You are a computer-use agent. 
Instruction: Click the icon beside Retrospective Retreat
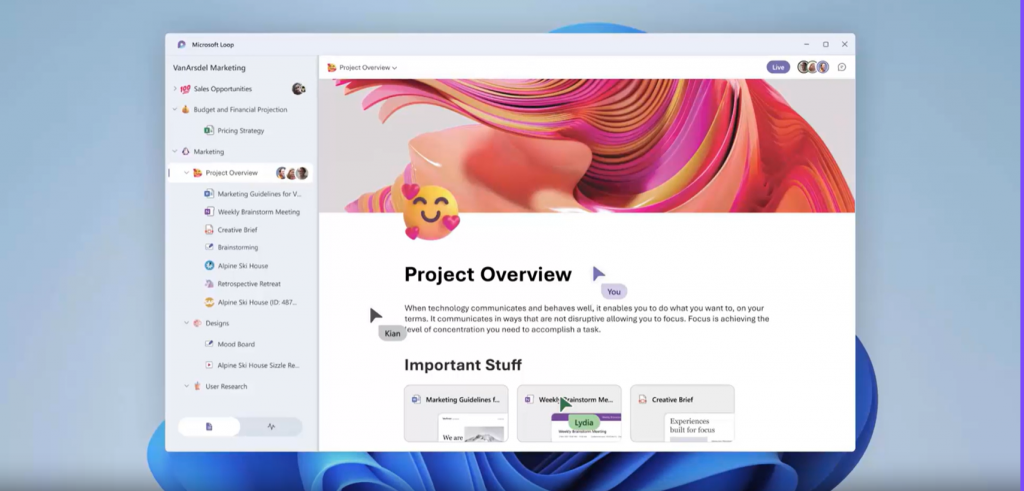click(209, 284)
